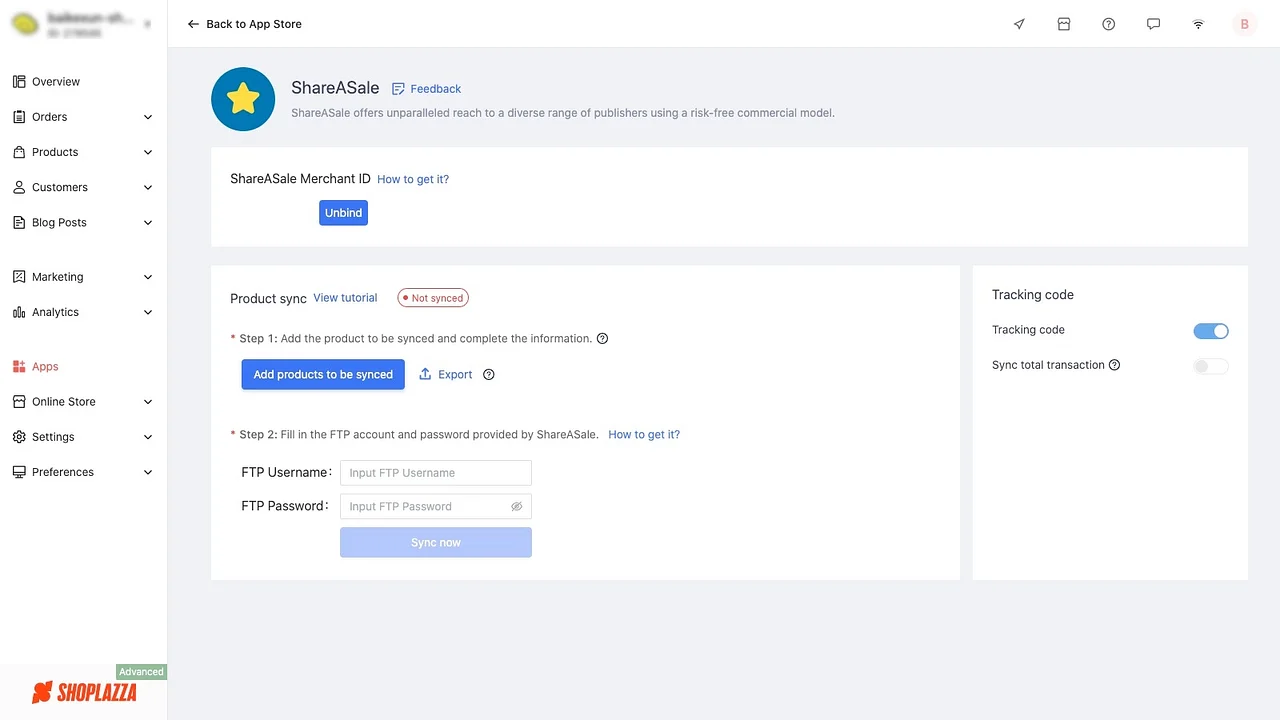Viewport: 1280px width, 720px height.
Task: Expand the Orders section
Action: [148, 116]
